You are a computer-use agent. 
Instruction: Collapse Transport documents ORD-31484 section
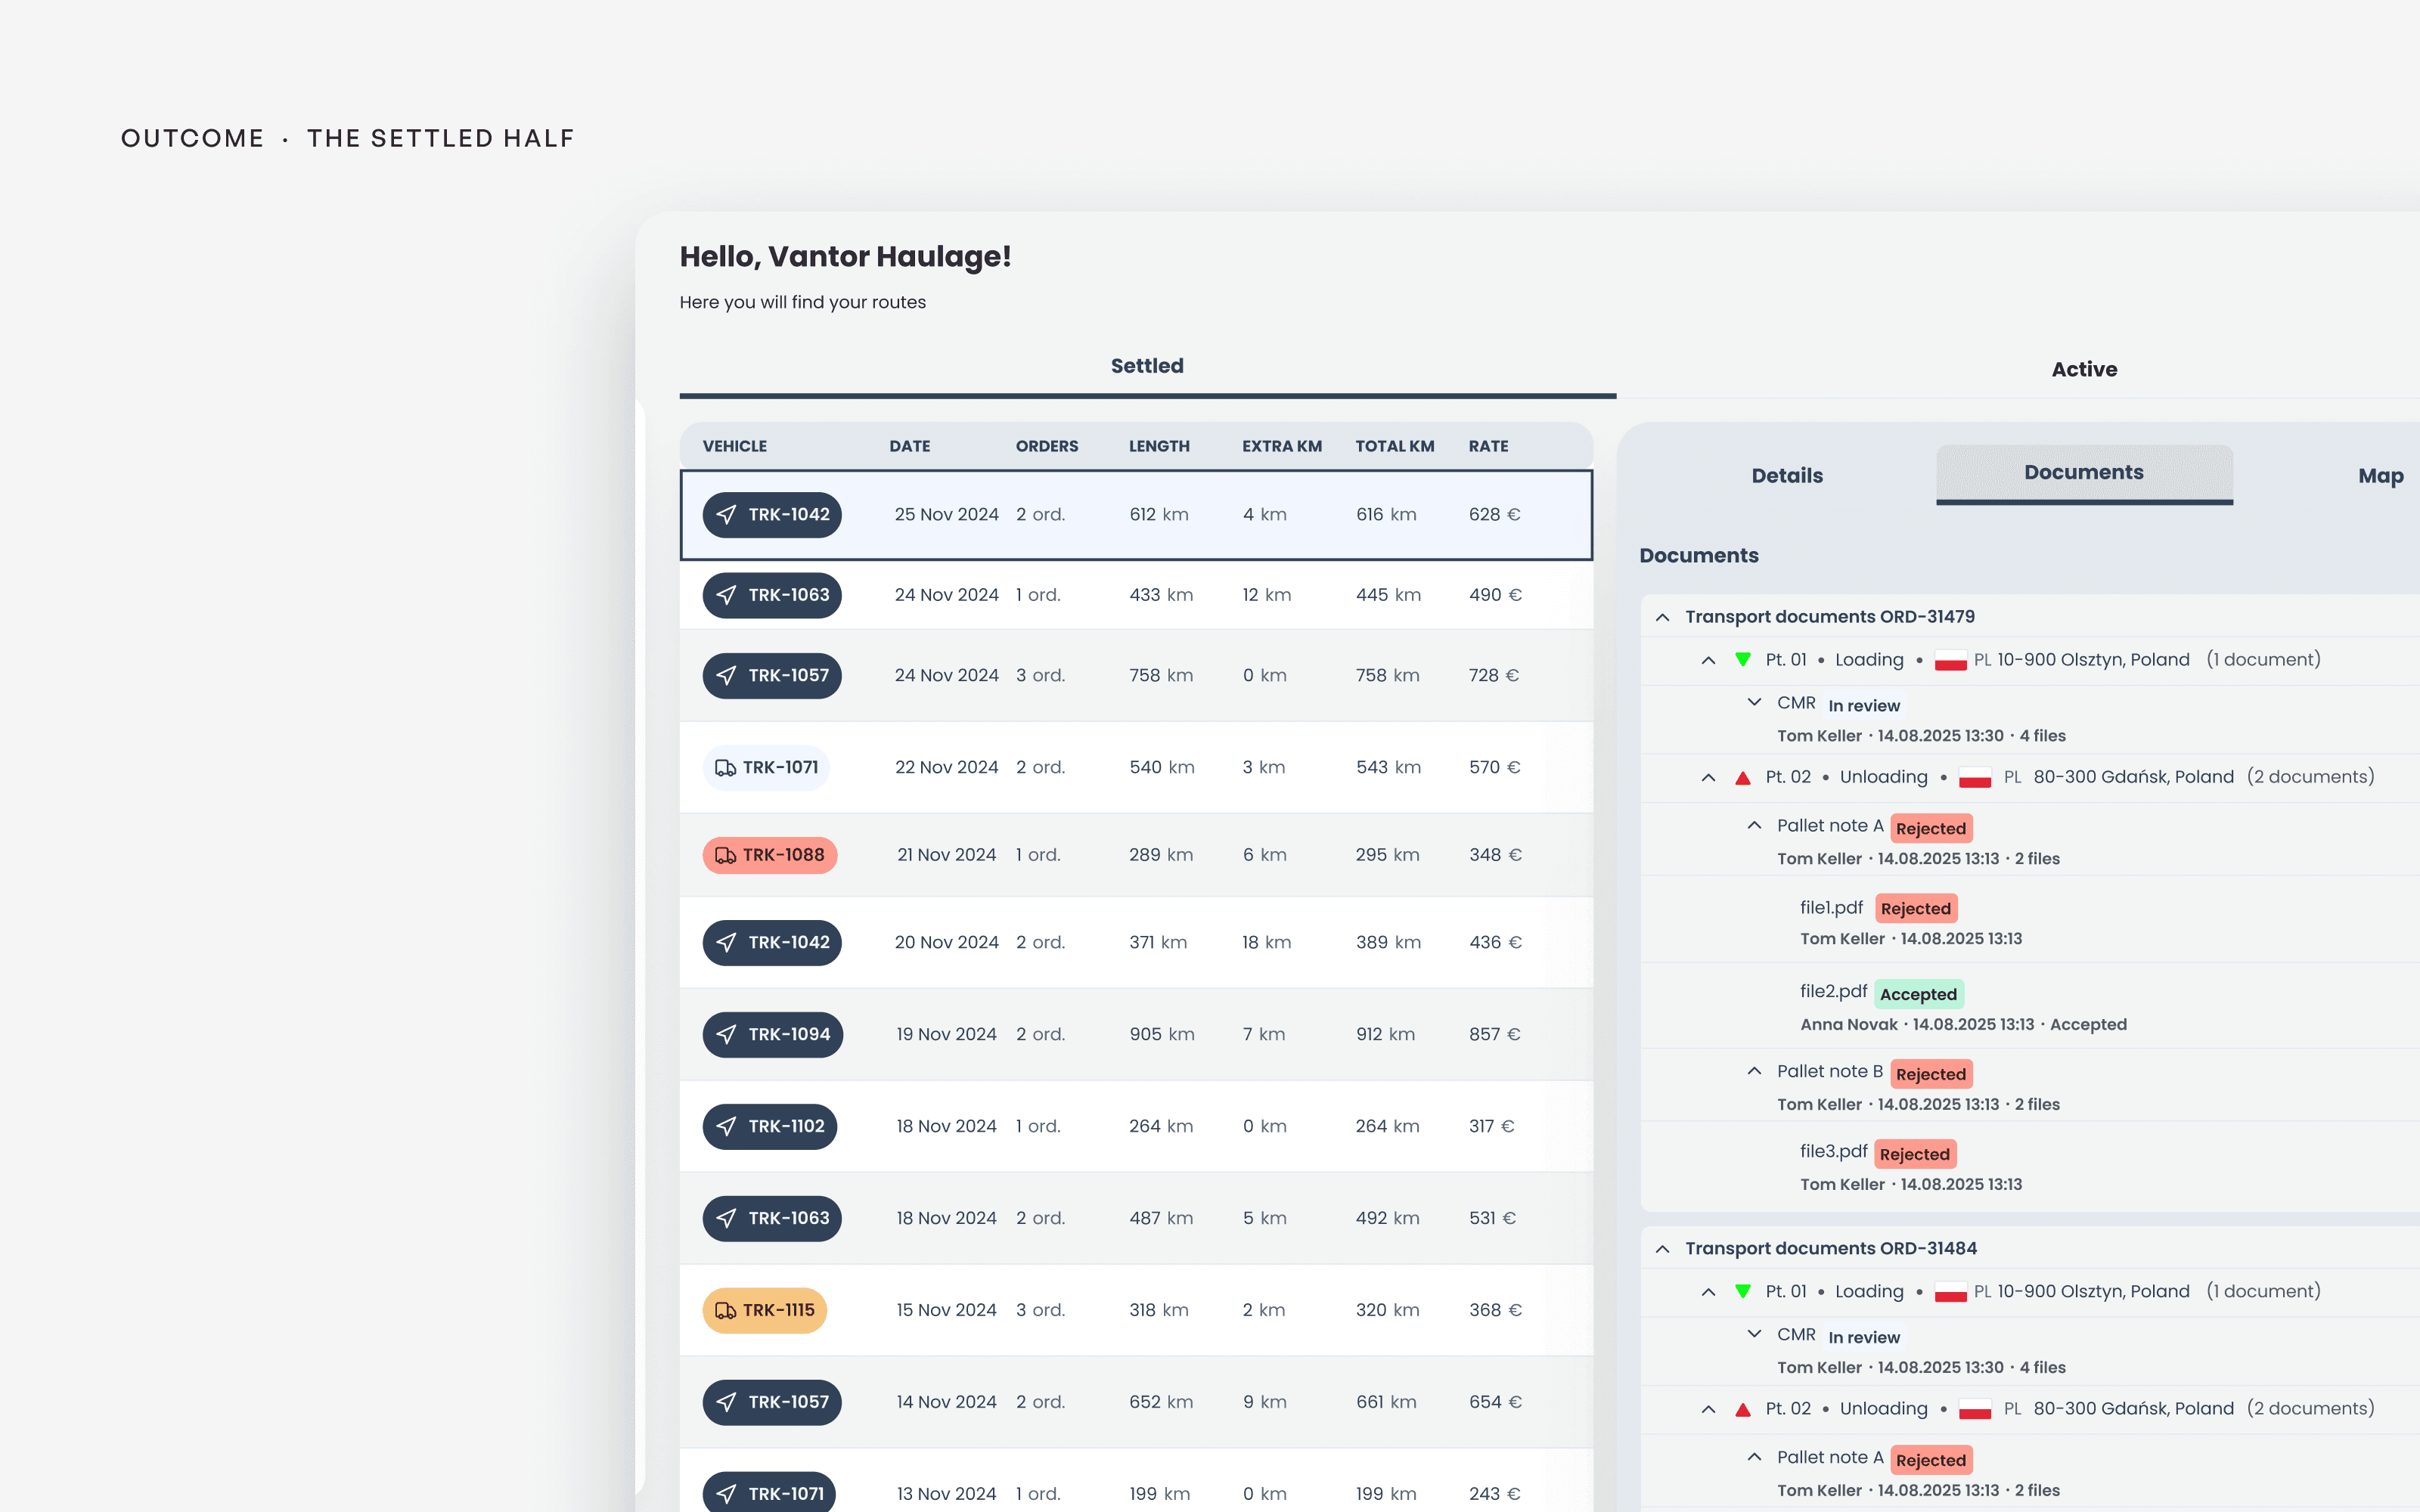pyautogui.click(x=1662, y=1249)
